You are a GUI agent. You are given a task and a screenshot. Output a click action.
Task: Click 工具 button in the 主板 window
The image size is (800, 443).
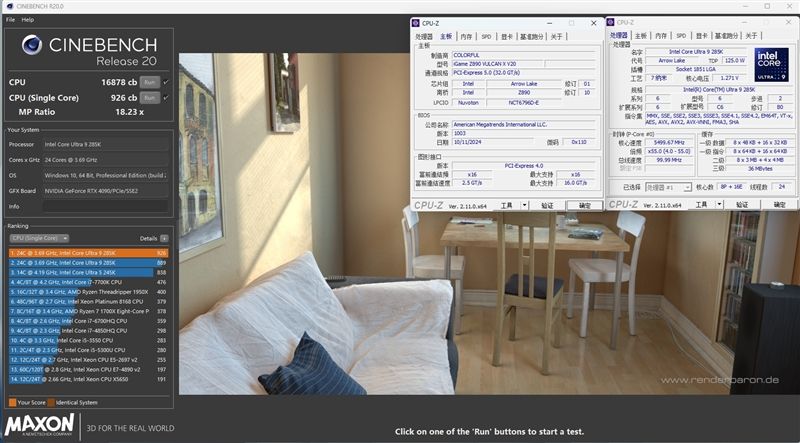coord(507,205)
